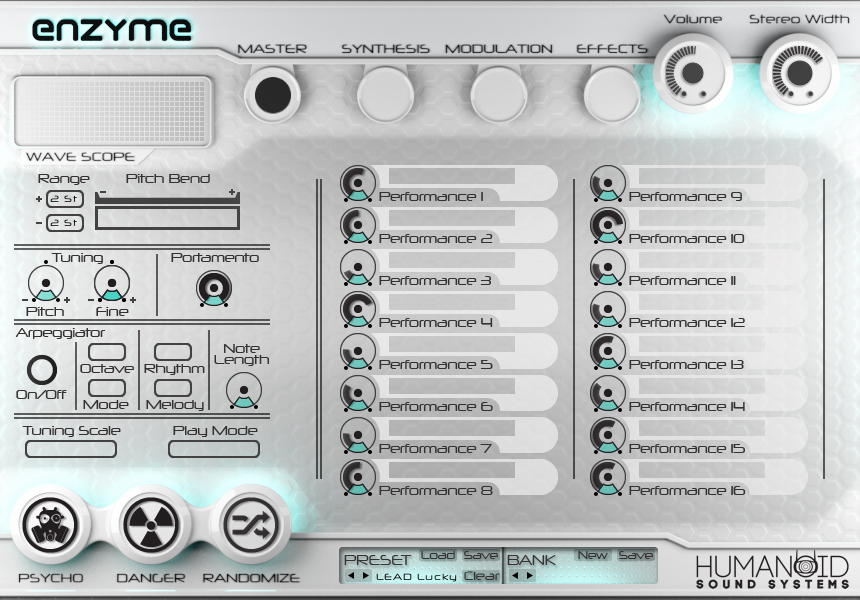
Task: Open the Play Mode dropdown
Action: click(x=214, y=449)
